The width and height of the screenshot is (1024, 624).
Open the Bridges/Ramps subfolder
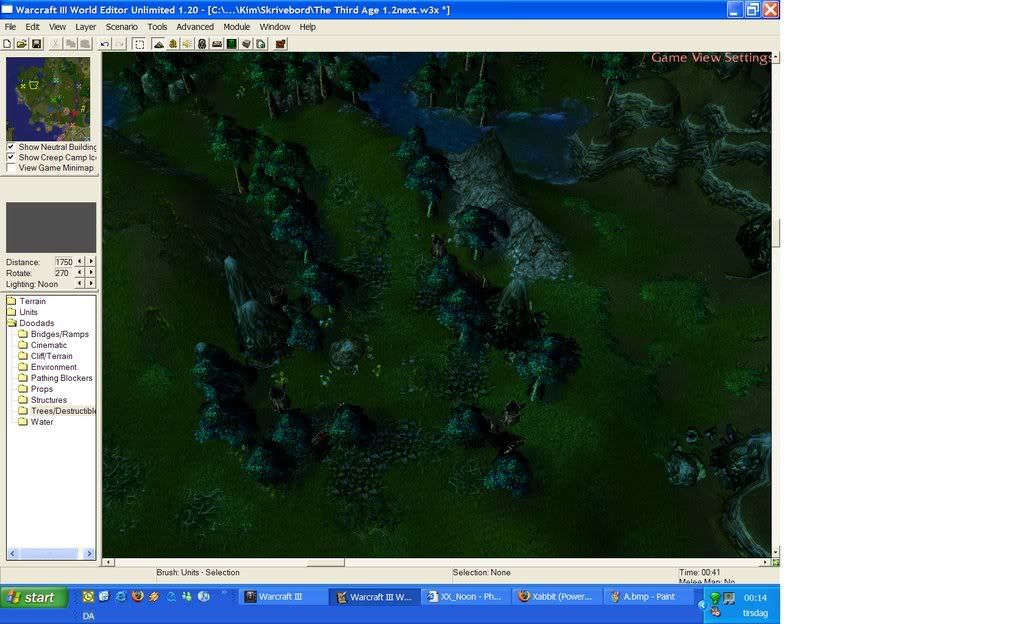point(54,334)
